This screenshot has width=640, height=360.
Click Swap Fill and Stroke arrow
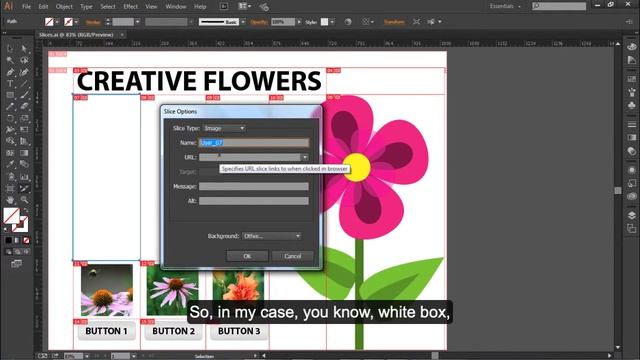click(26, 211)
